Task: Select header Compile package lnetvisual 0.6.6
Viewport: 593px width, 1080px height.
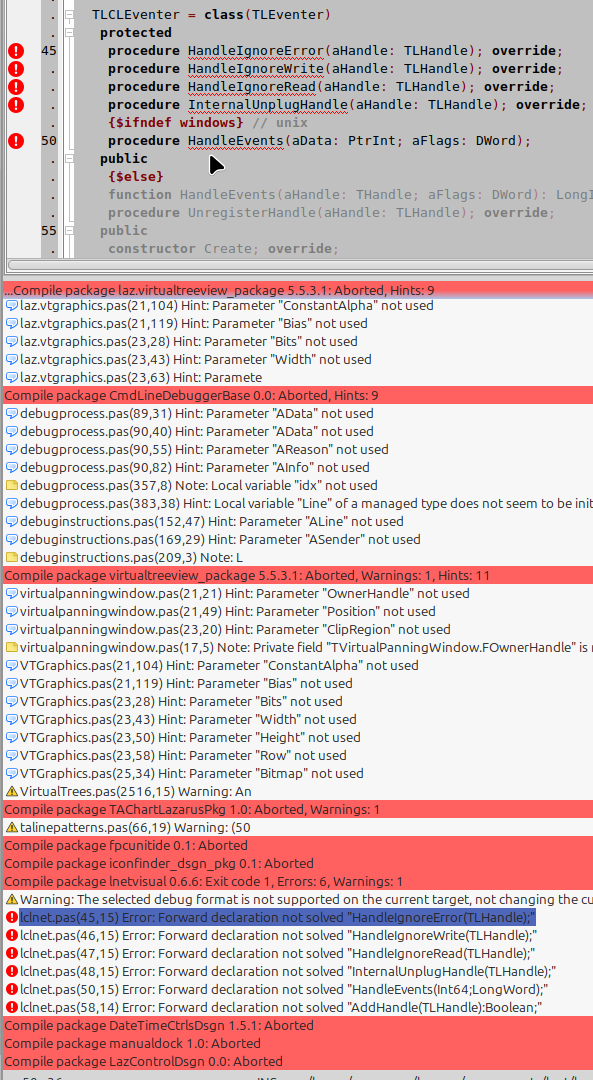Action: 298,881
